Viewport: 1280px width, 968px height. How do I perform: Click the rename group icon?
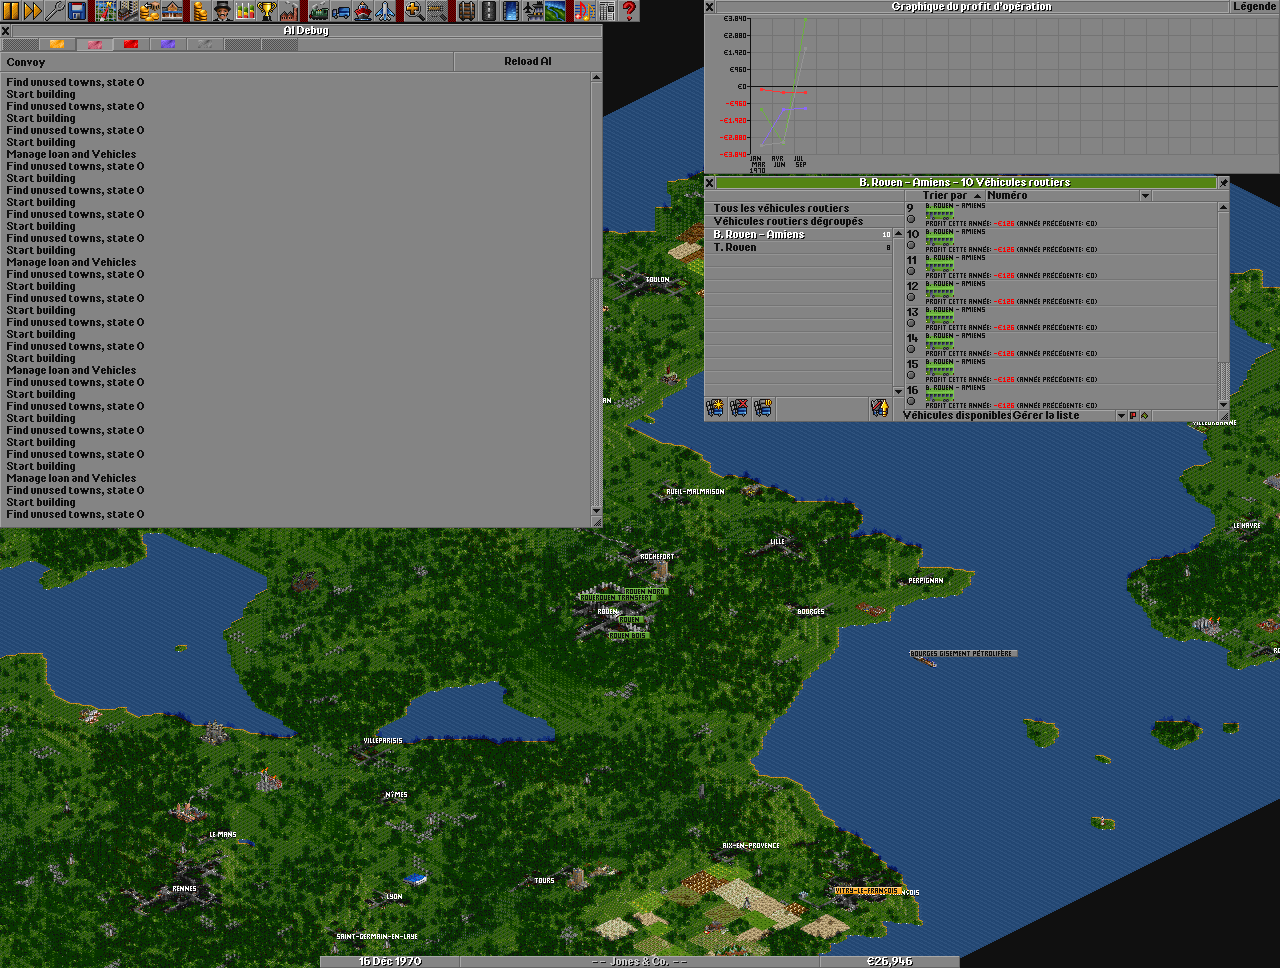[763, 408]
